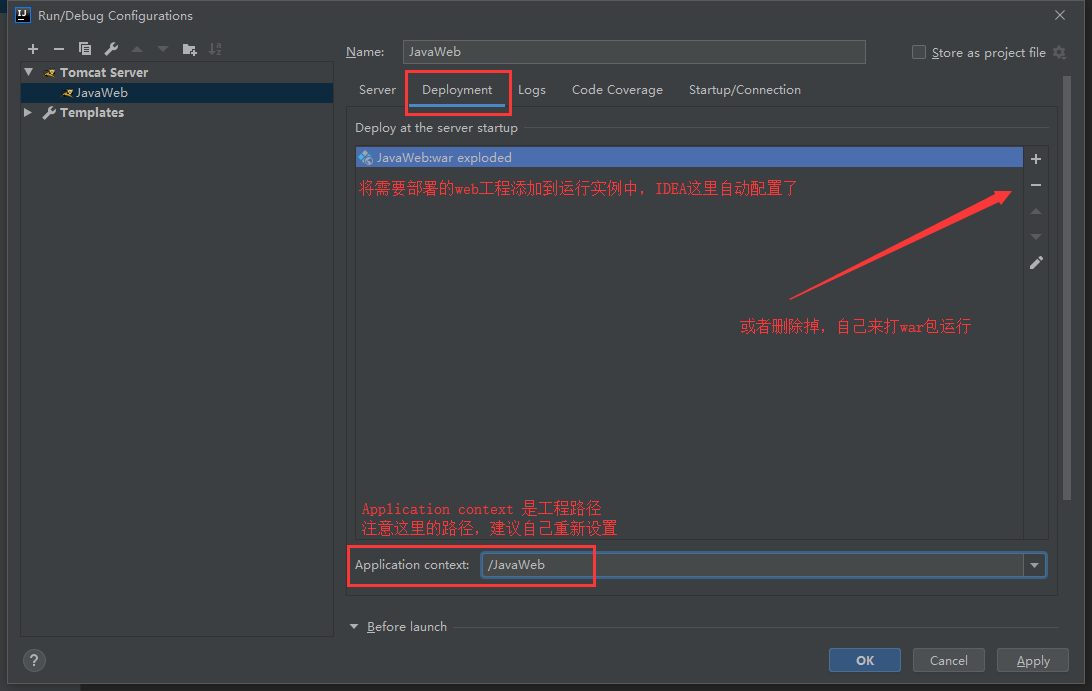This screenshot has width=1092, height=691.
Task: Collapse the Before launch section
Action: click(354, 627)
